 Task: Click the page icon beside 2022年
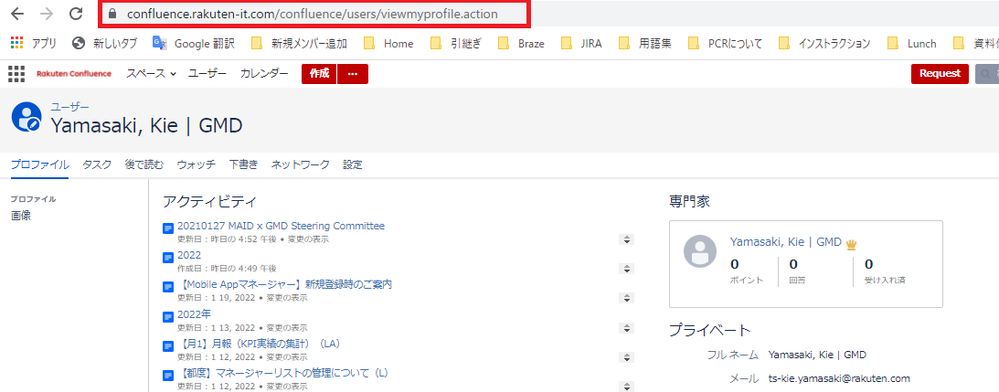tap(168, 317)
